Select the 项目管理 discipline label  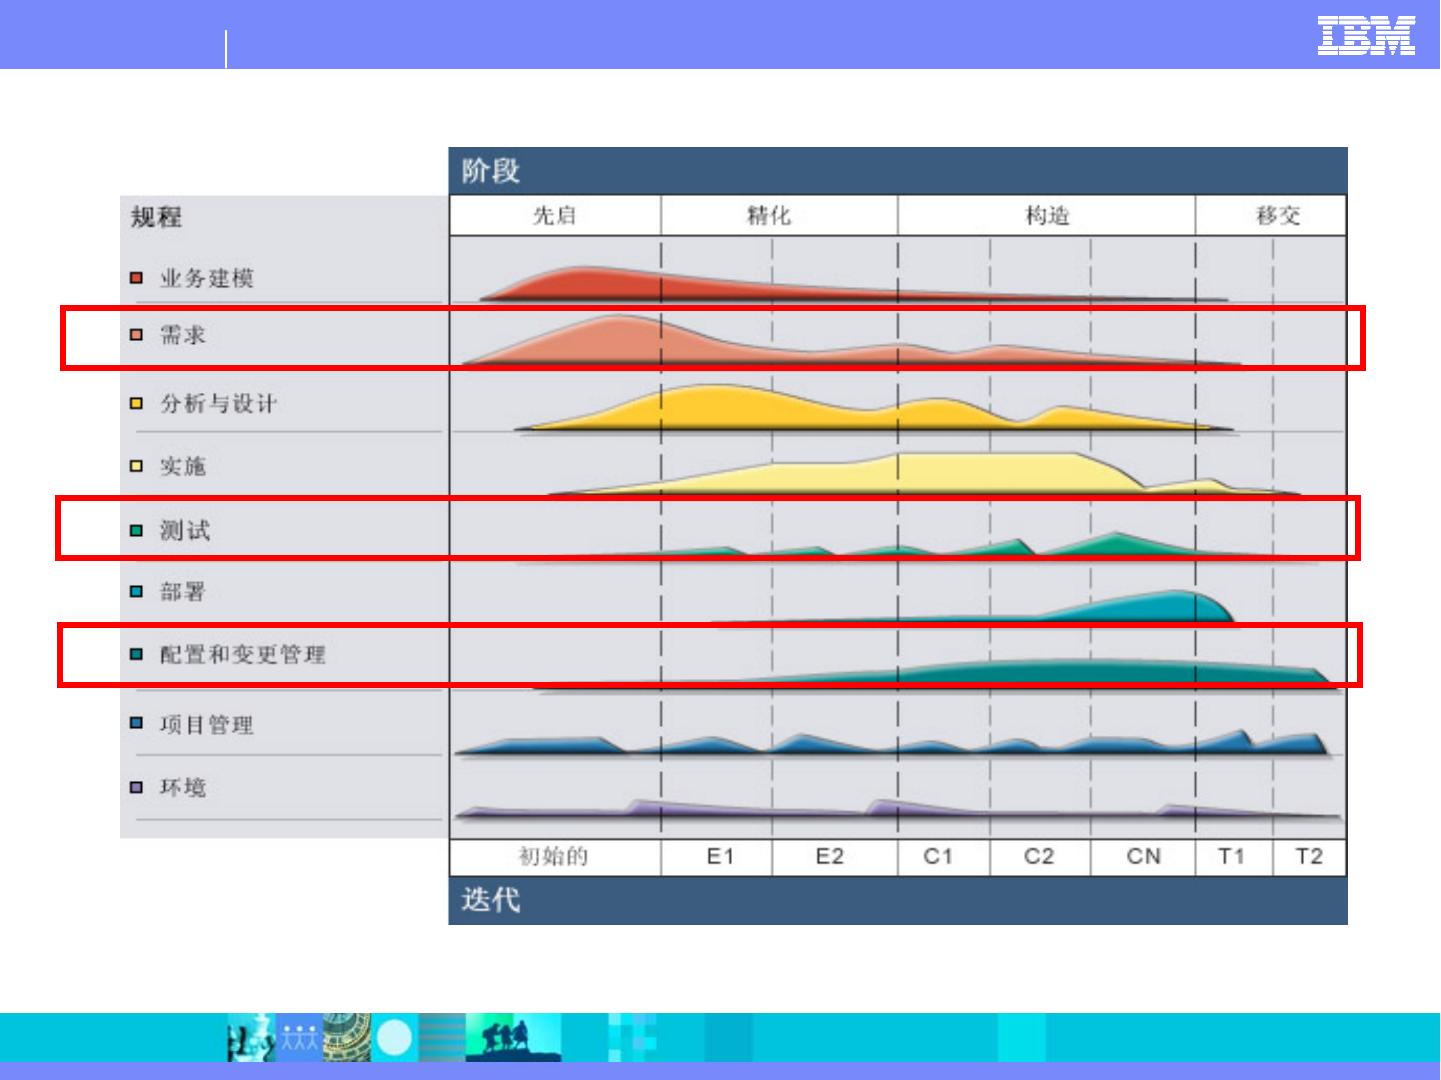tap(207, 724)
